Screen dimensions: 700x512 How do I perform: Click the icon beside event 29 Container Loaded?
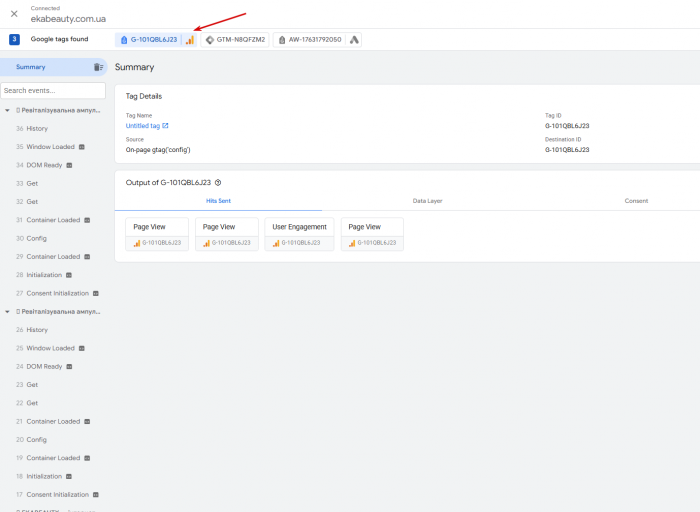(87, 257)
